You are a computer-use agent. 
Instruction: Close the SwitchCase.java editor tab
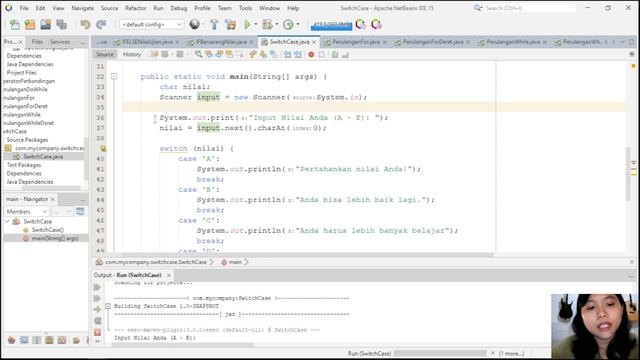(314, 42)
